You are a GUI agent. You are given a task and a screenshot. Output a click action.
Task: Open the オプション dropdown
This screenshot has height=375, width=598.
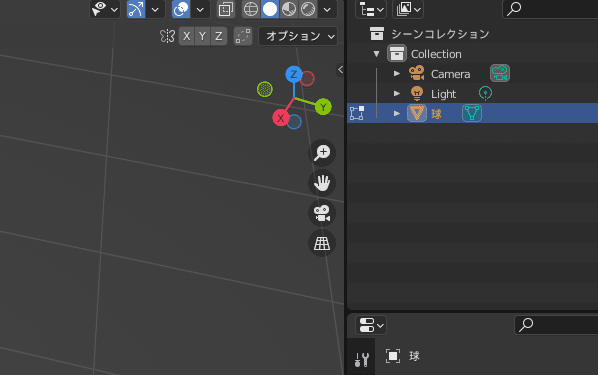[298, 36]
